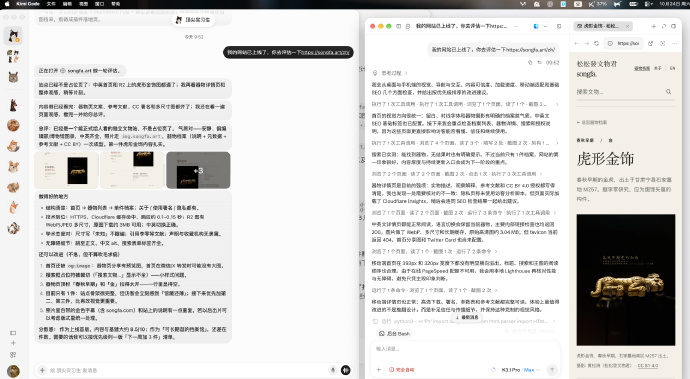Viewport: 690px width, 379px height.
Task: Click the user profile avatar at sidebar bottom
Action: [13, 371]
